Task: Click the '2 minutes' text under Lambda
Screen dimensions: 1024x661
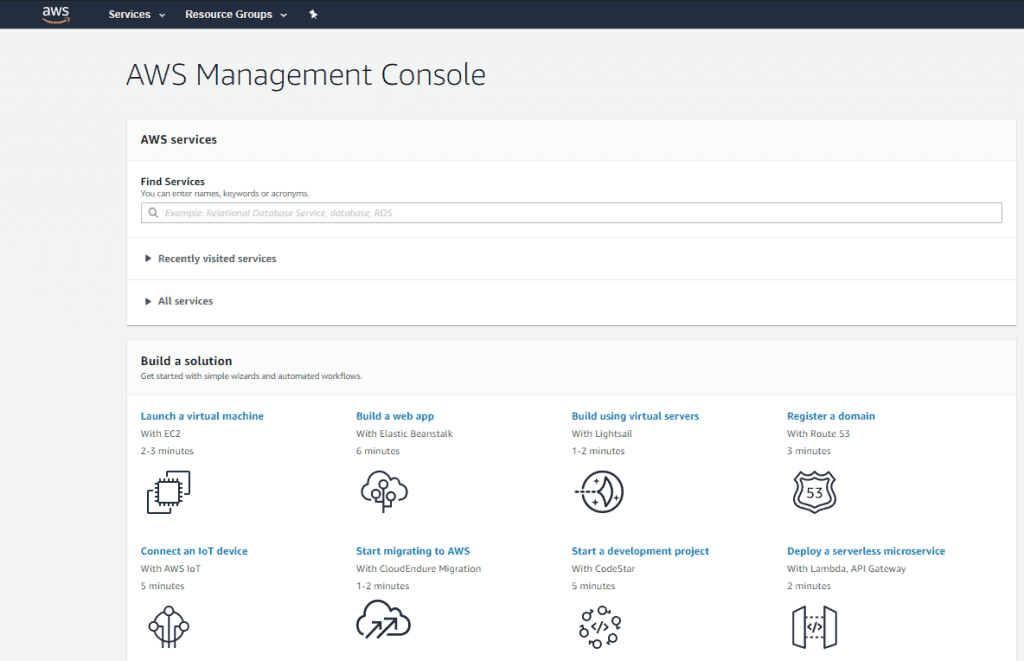Action: pyautogui.click(x=808, y=587)
